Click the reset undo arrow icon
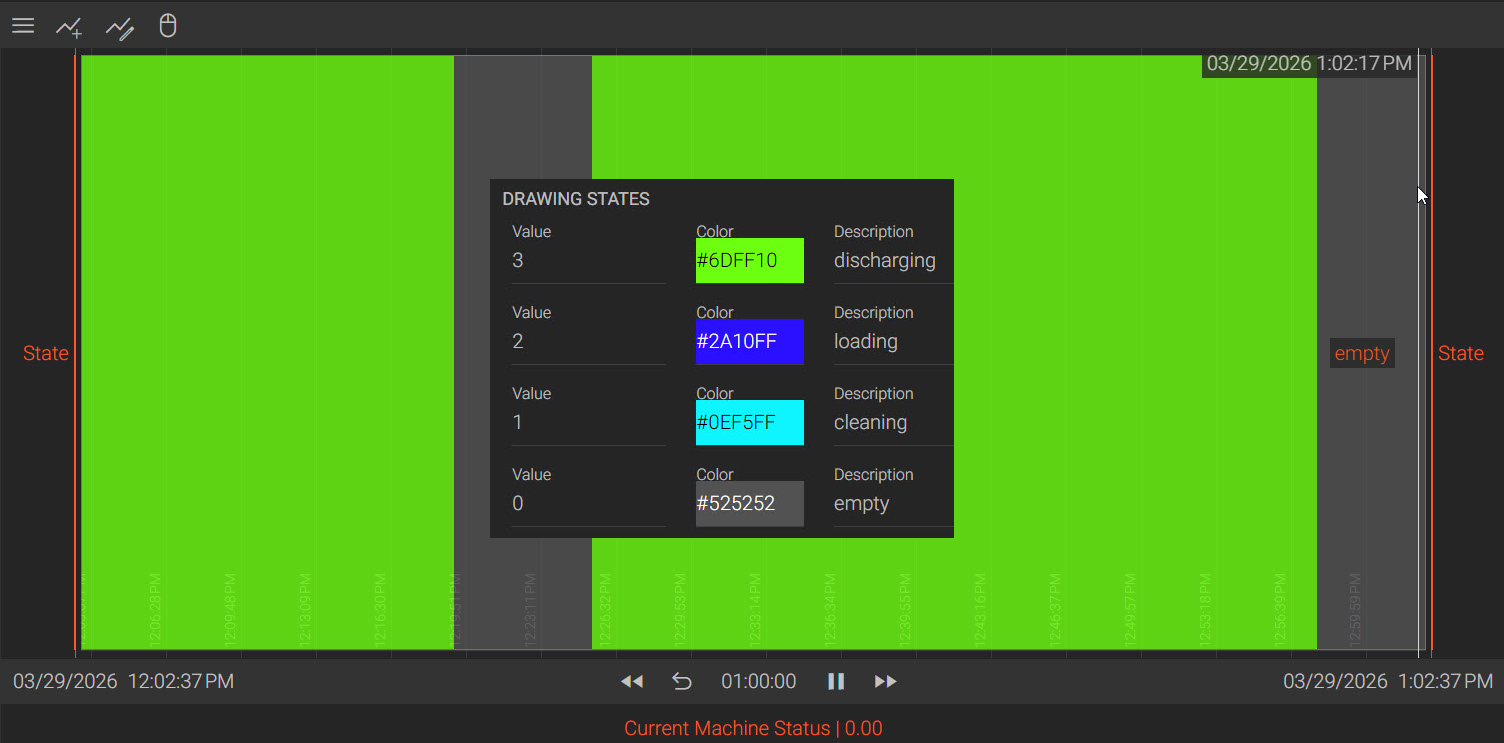 point(682,681)
